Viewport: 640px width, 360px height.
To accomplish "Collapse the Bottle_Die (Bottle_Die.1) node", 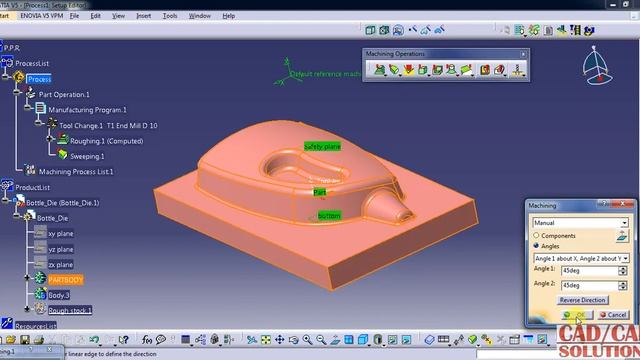I will [5, 200].
